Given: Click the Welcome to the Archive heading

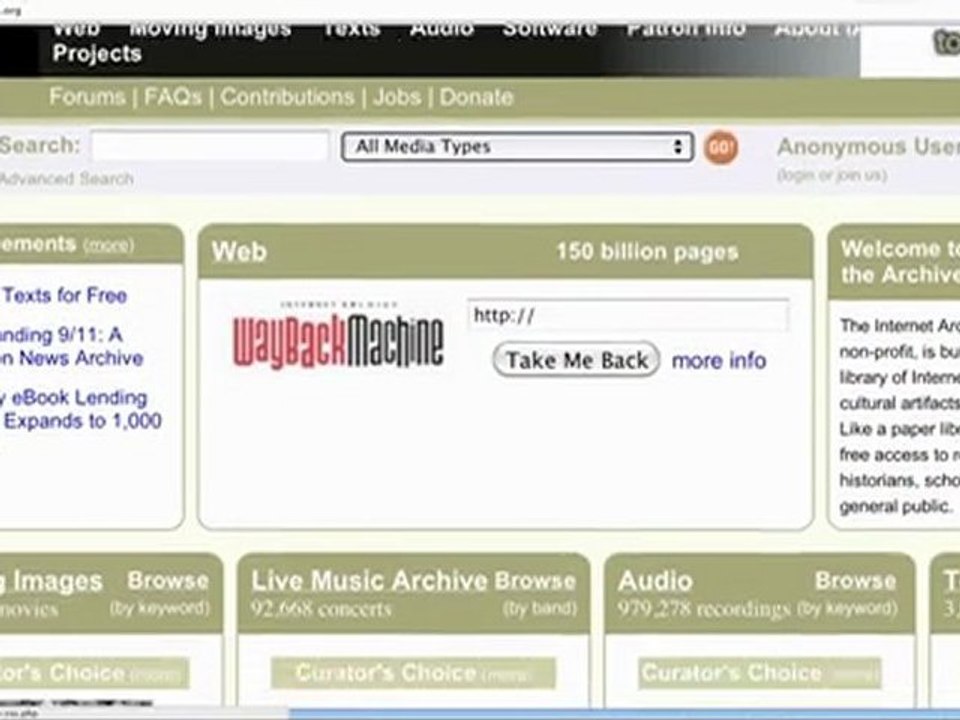Looking at the screenshot, I should click(x=900, y=262).
